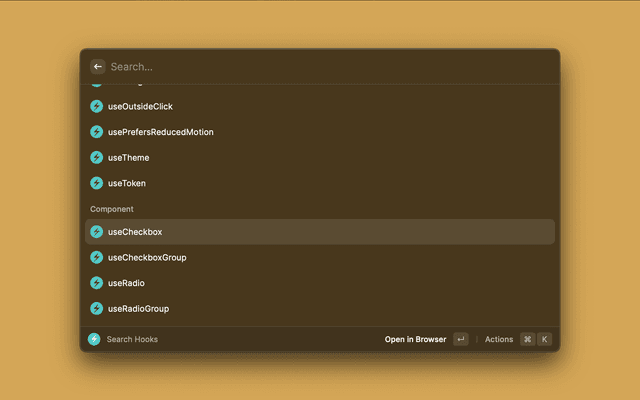Click the useCheckboxGroup lightning icon
Screen dimensions: 640x400
[x=97, y=257]
